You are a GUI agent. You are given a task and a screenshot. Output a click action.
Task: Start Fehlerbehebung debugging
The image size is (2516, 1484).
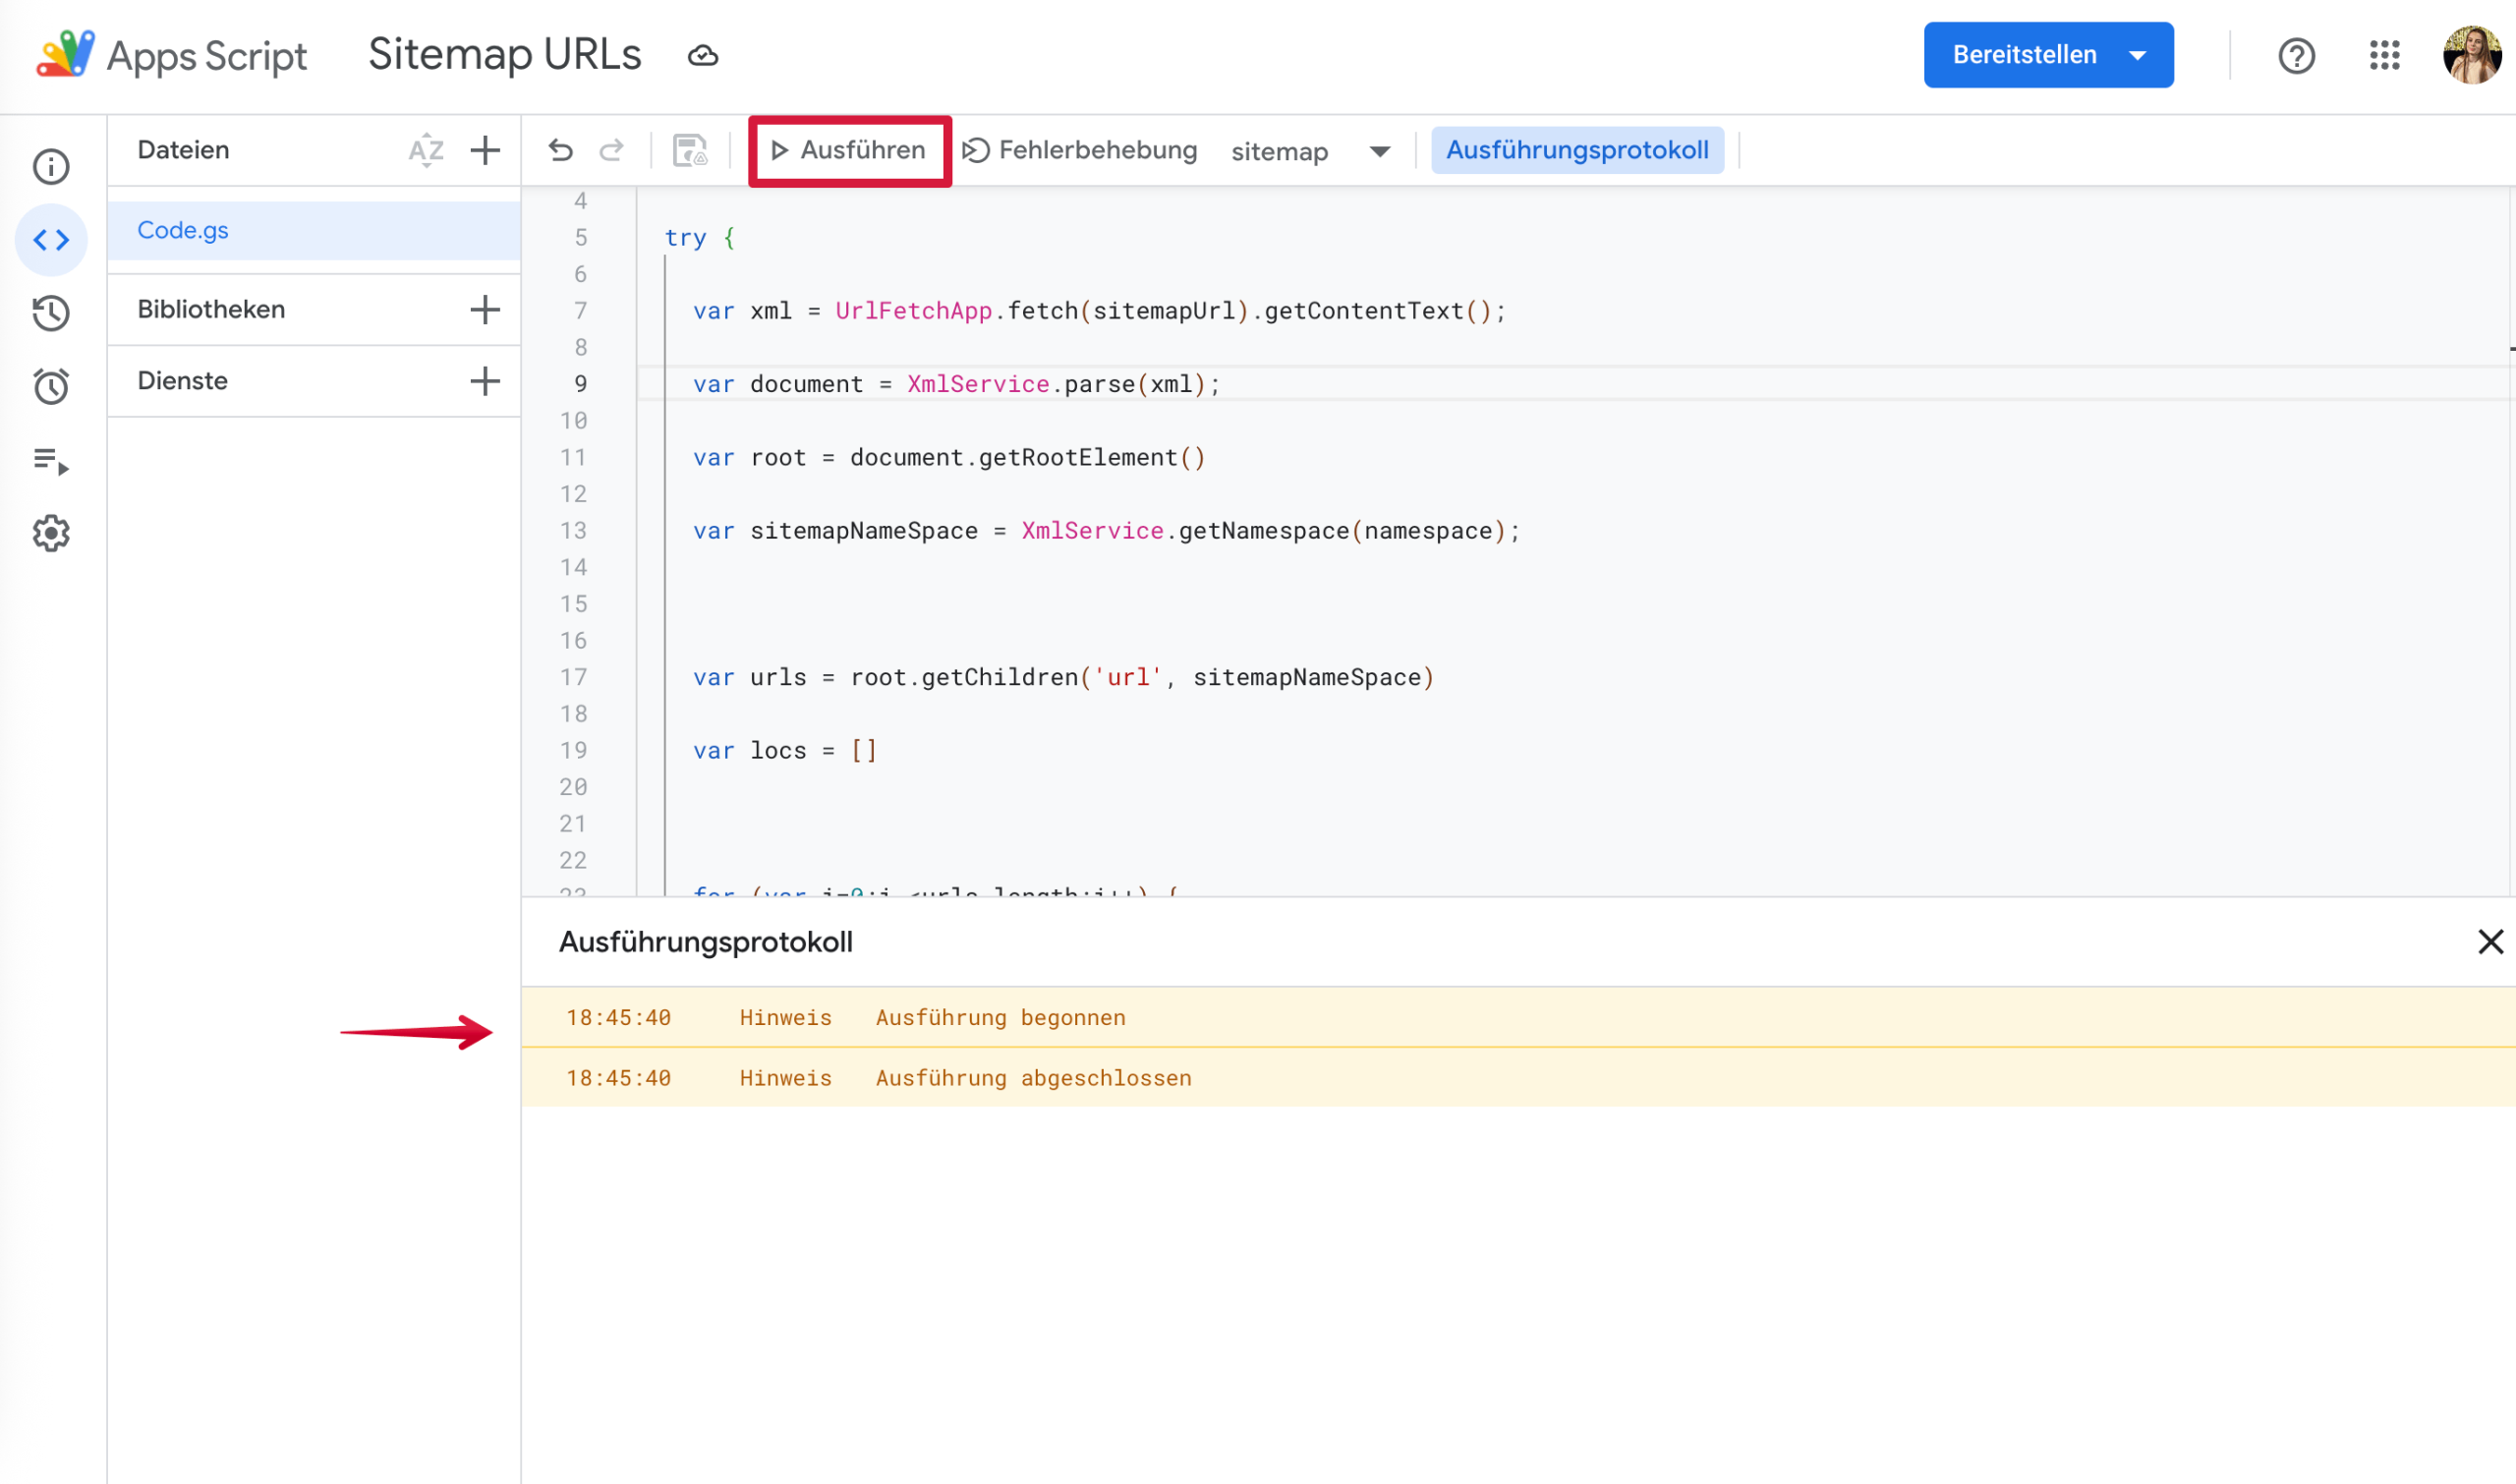(x=1079, y=150)
